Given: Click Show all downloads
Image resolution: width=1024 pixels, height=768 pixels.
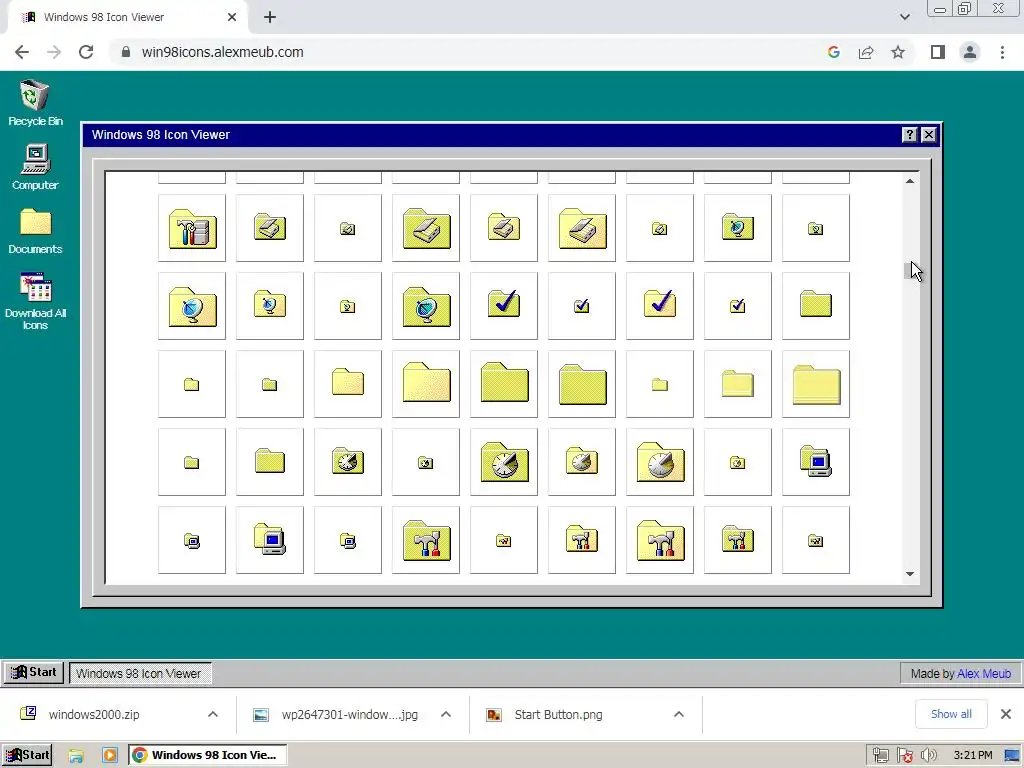Looking at the screenshot, I should (x=951, y=714).
